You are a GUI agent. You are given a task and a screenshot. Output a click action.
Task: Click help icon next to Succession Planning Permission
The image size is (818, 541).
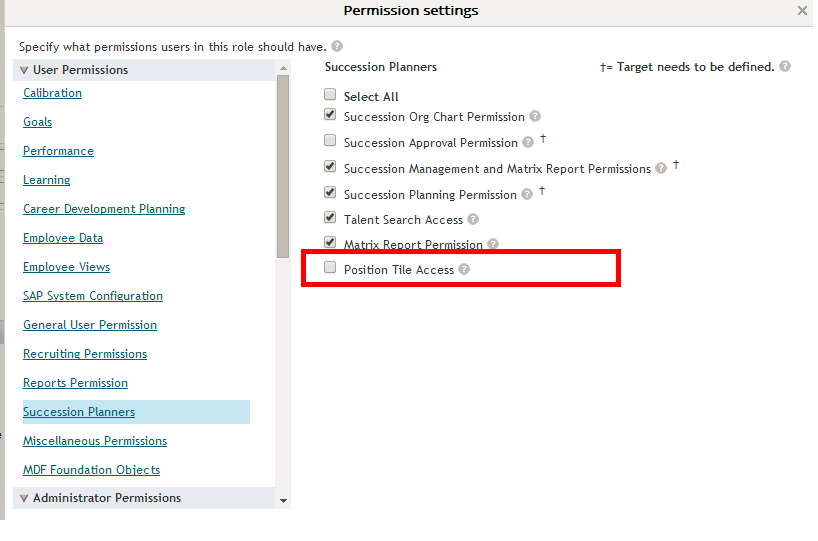(x=527, y=194)
